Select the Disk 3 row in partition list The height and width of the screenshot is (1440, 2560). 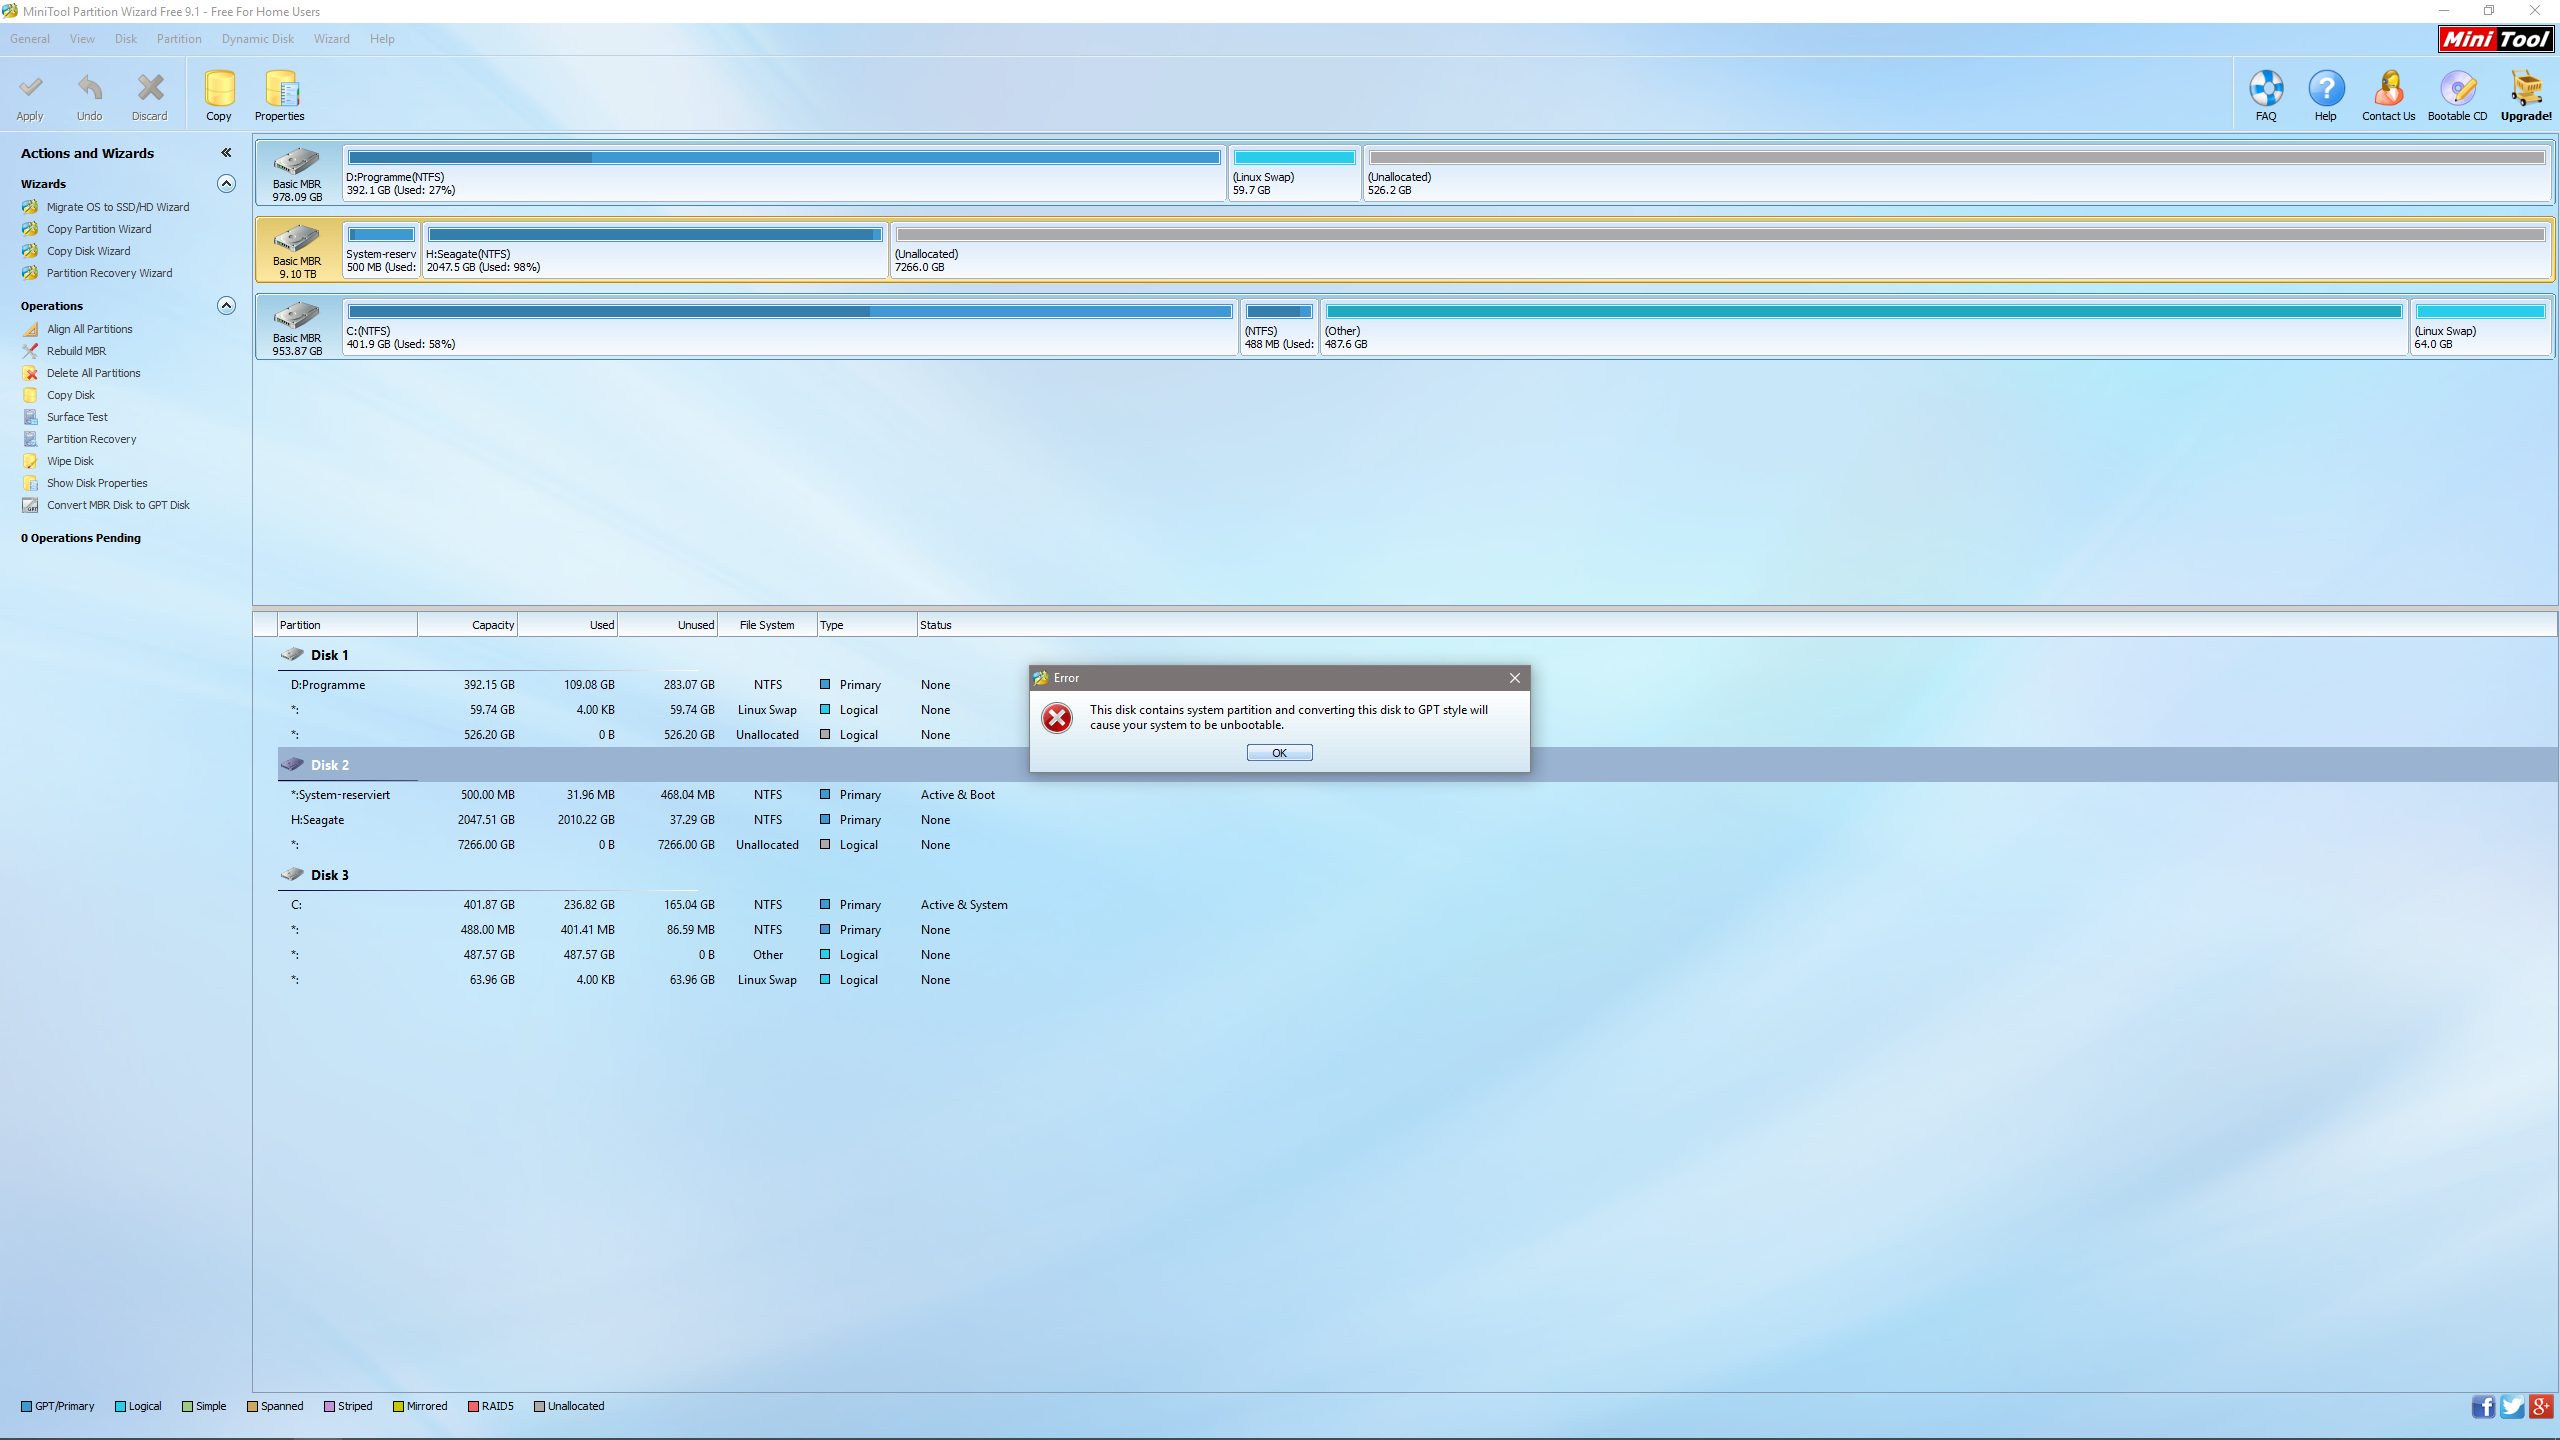pyautogui.click(x=329, y=875)
